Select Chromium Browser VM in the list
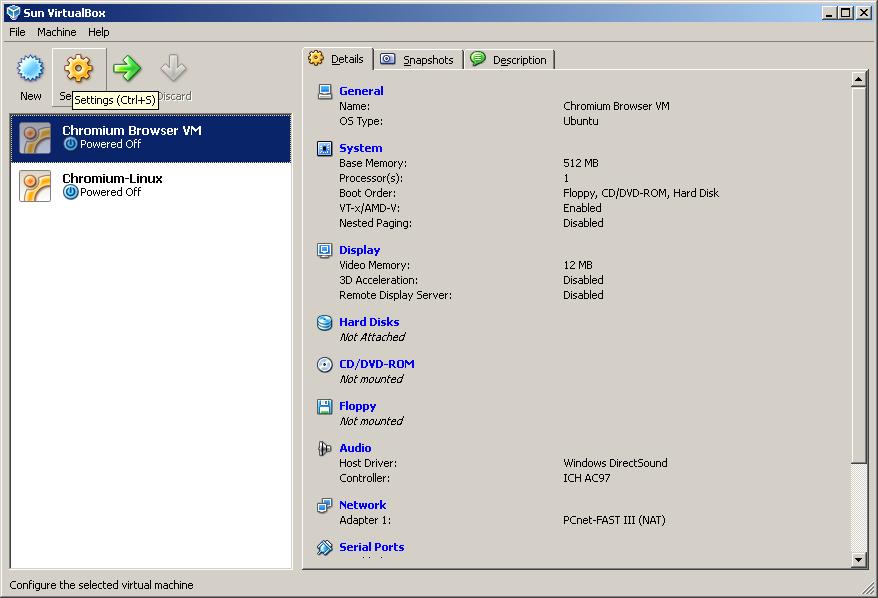This screenshot has height=598, width=878. coord(151,138)
